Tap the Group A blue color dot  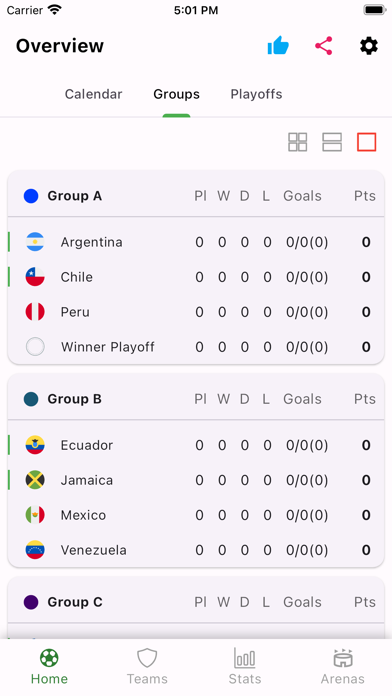(31, 196)
